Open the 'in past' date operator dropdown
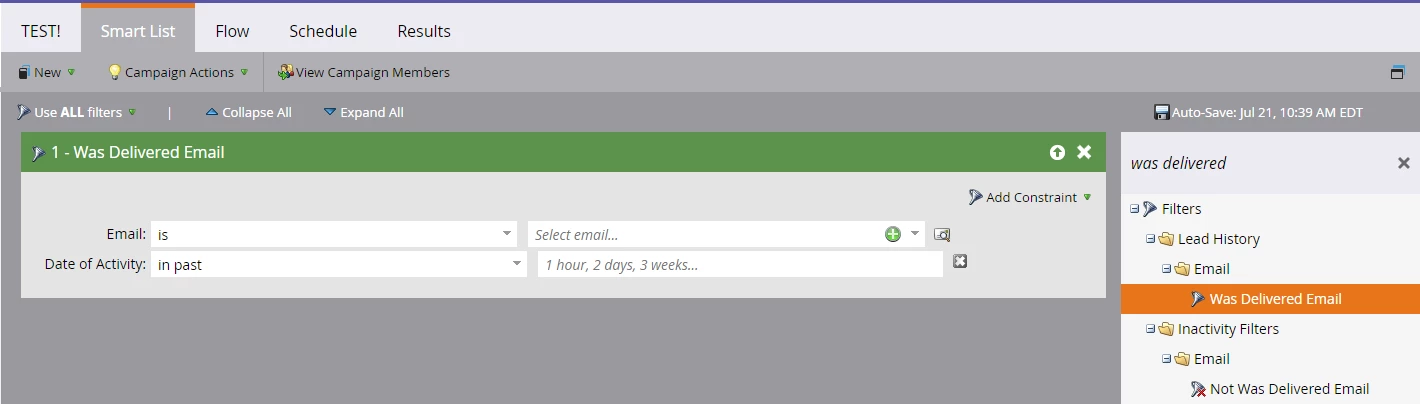The width and height of the screenshot is (1420, 404). coord(338,264)
